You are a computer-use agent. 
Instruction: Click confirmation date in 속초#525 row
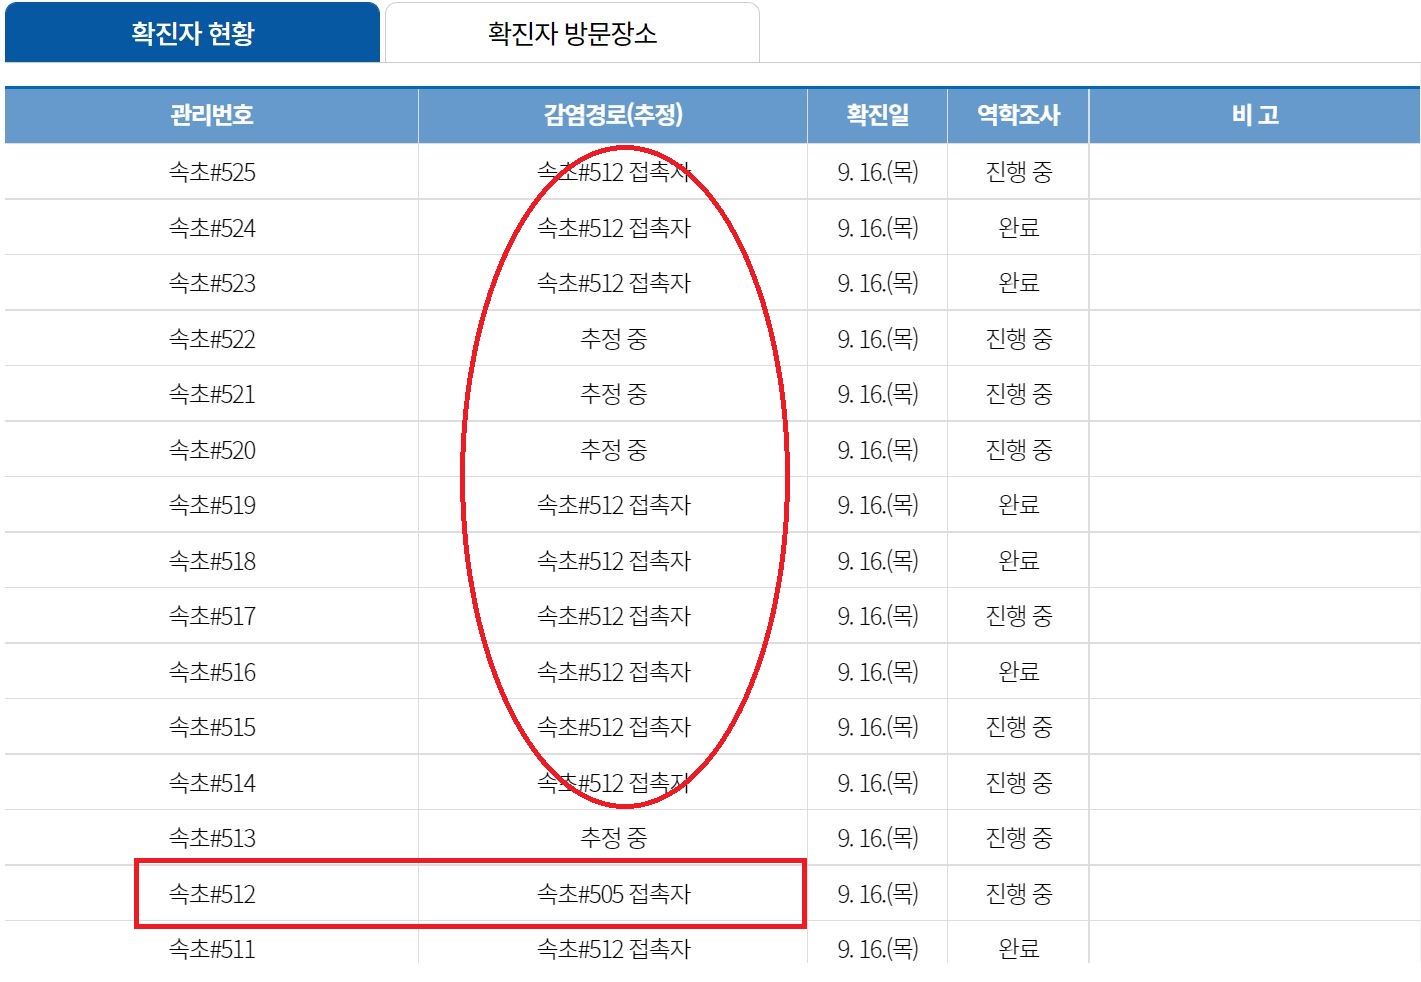coord(878,172)
